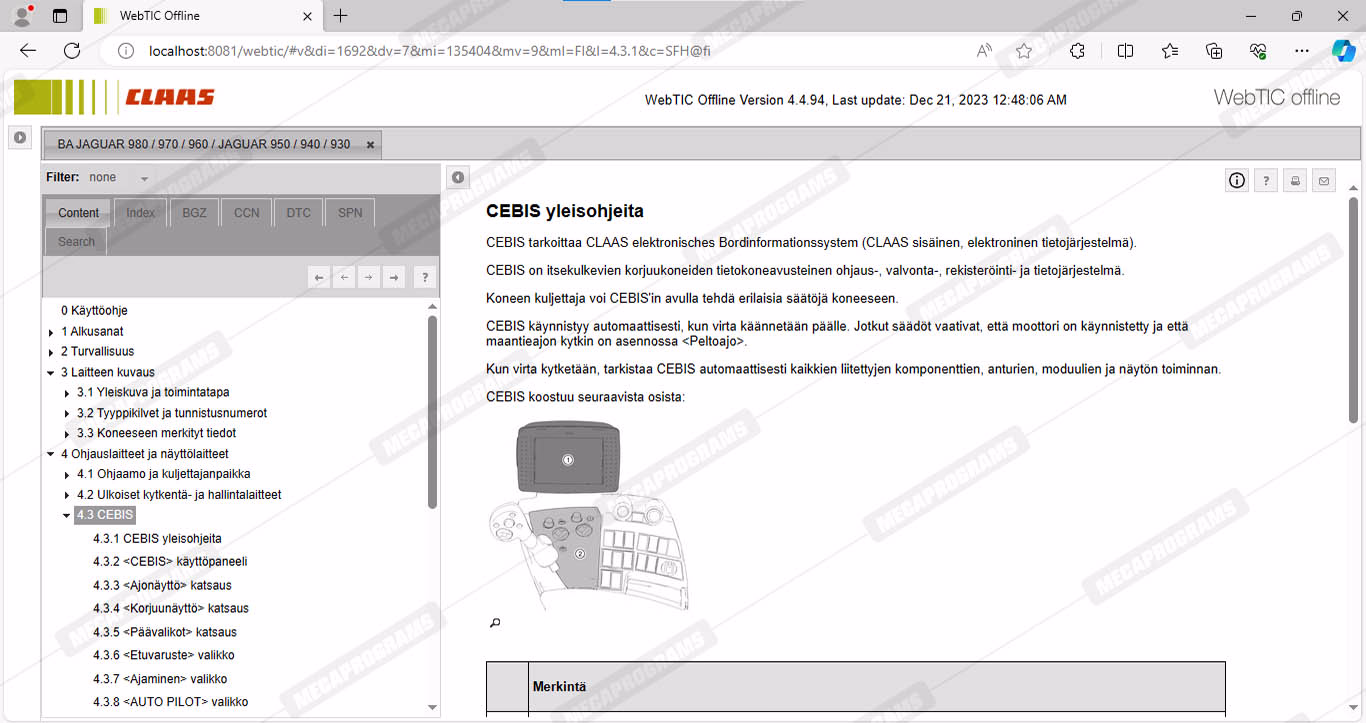Viewport: 1366px width, 723px height.
Task: View site information icon in the address bar
Action: (125, 51)
